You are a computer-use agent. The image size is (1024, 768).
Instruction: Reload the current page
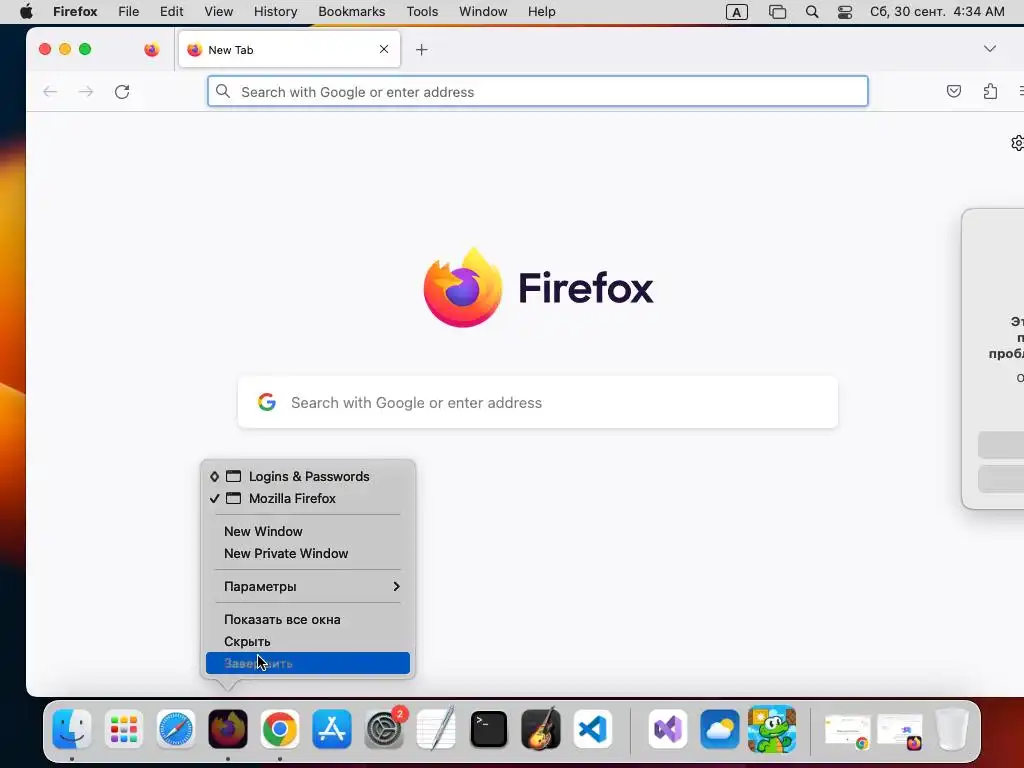click(x=122, y=92)
